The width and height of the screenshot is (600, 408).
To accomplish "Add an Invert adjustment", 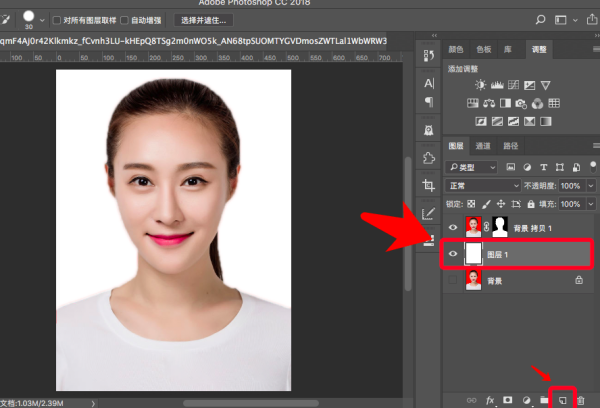I will 481,122.
